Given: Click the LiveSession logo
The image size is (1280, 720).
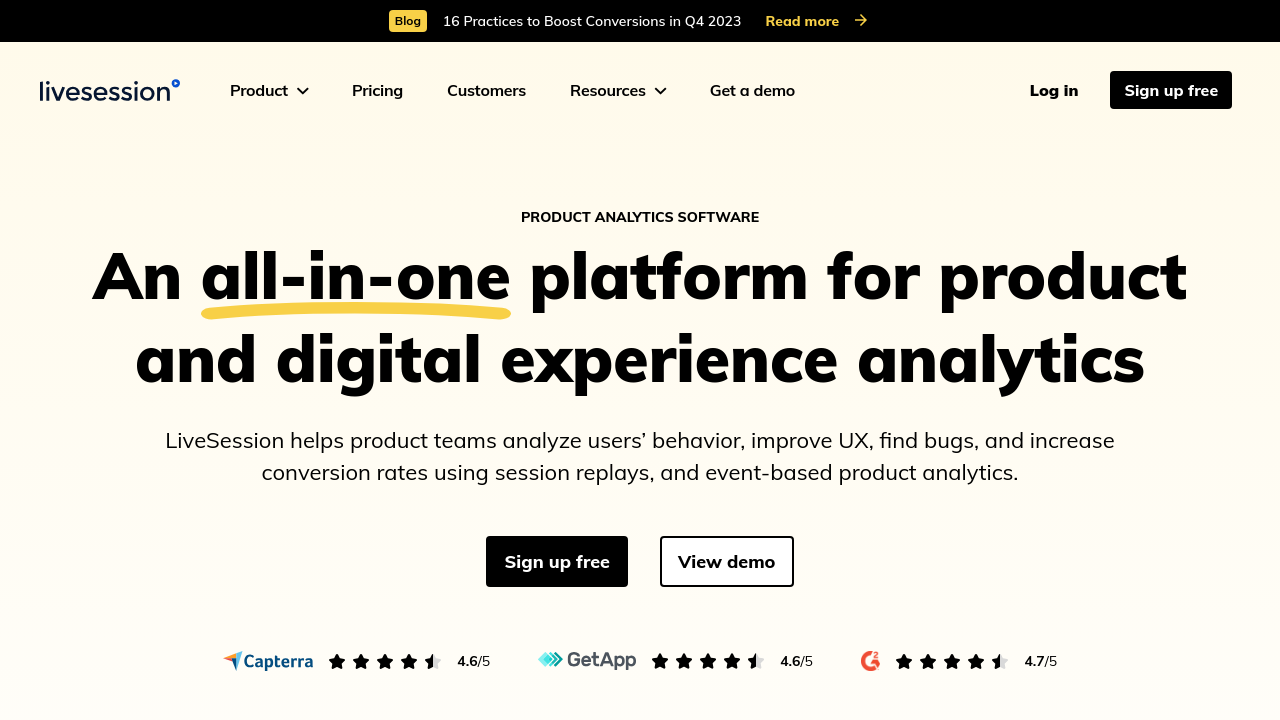Looking at the screenshot, I should 110,90.
